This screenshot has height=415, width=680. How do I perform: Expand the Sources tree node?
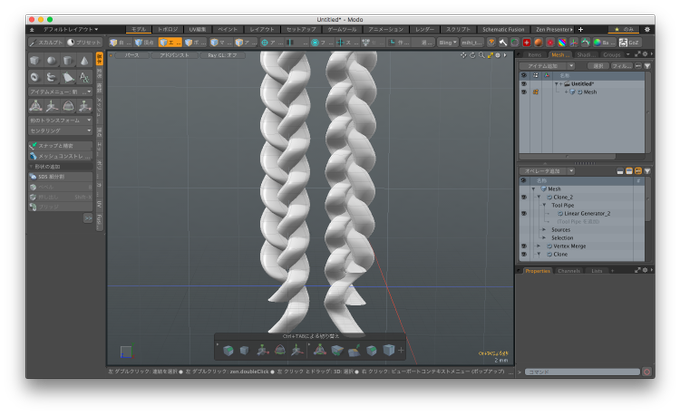(x=544, y=230)
